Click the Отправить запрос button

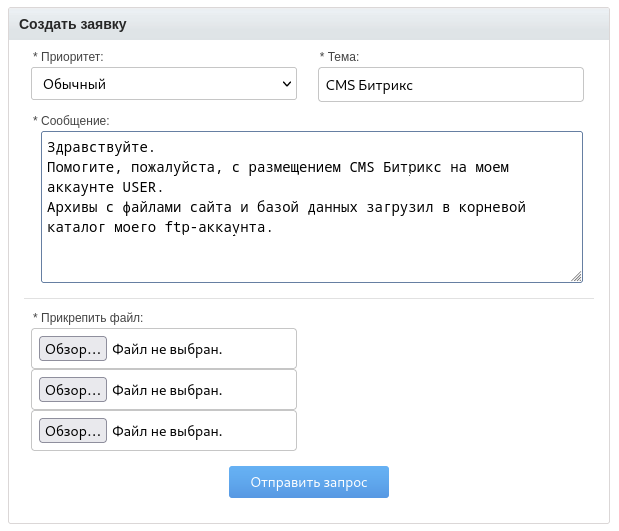tap(308, 482)
